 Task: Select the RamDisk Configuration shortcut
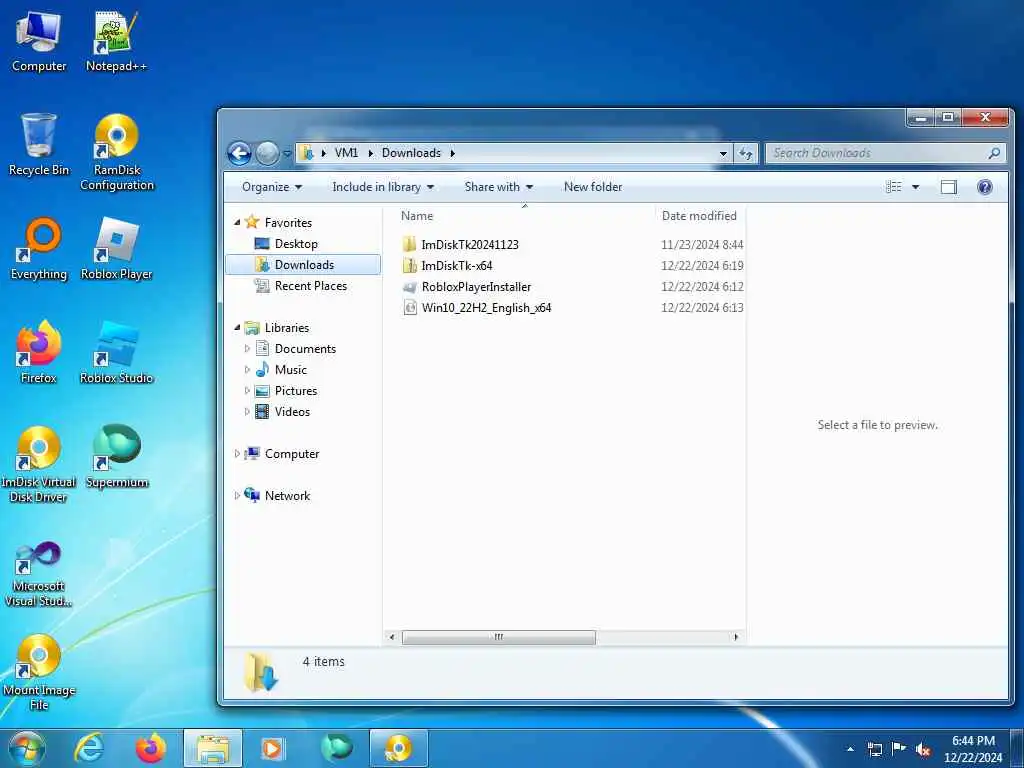(x=117, y=153)
